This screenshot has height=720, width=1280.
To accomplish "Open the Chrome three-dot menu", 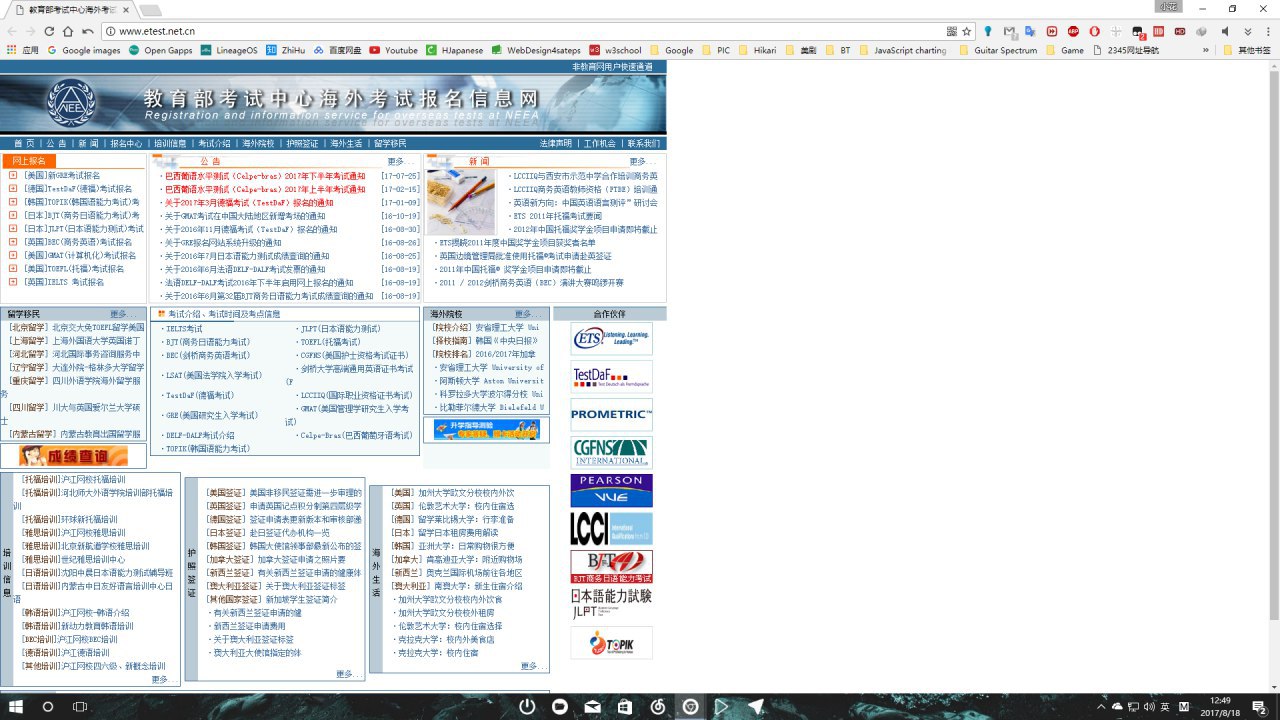I will pyautogui.click(x=1267, y=31).
